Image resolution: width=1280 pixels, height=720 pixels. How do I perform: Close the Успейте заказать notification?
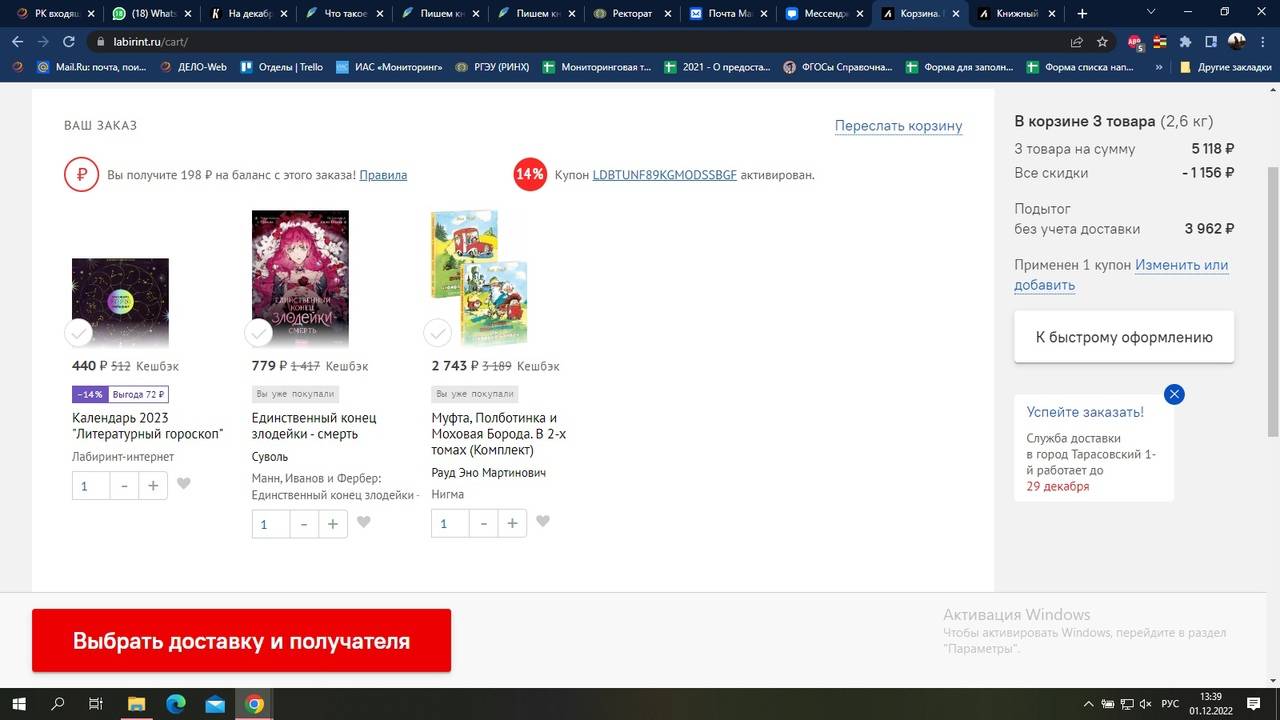[1175, 394]
